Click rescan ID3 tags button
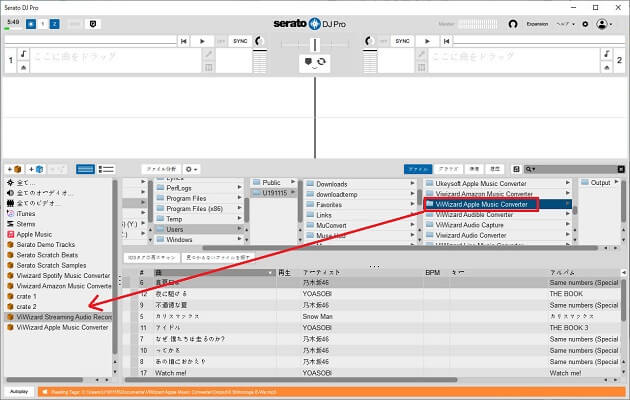This screenshot has height=400, width=630. coord(151,257)
